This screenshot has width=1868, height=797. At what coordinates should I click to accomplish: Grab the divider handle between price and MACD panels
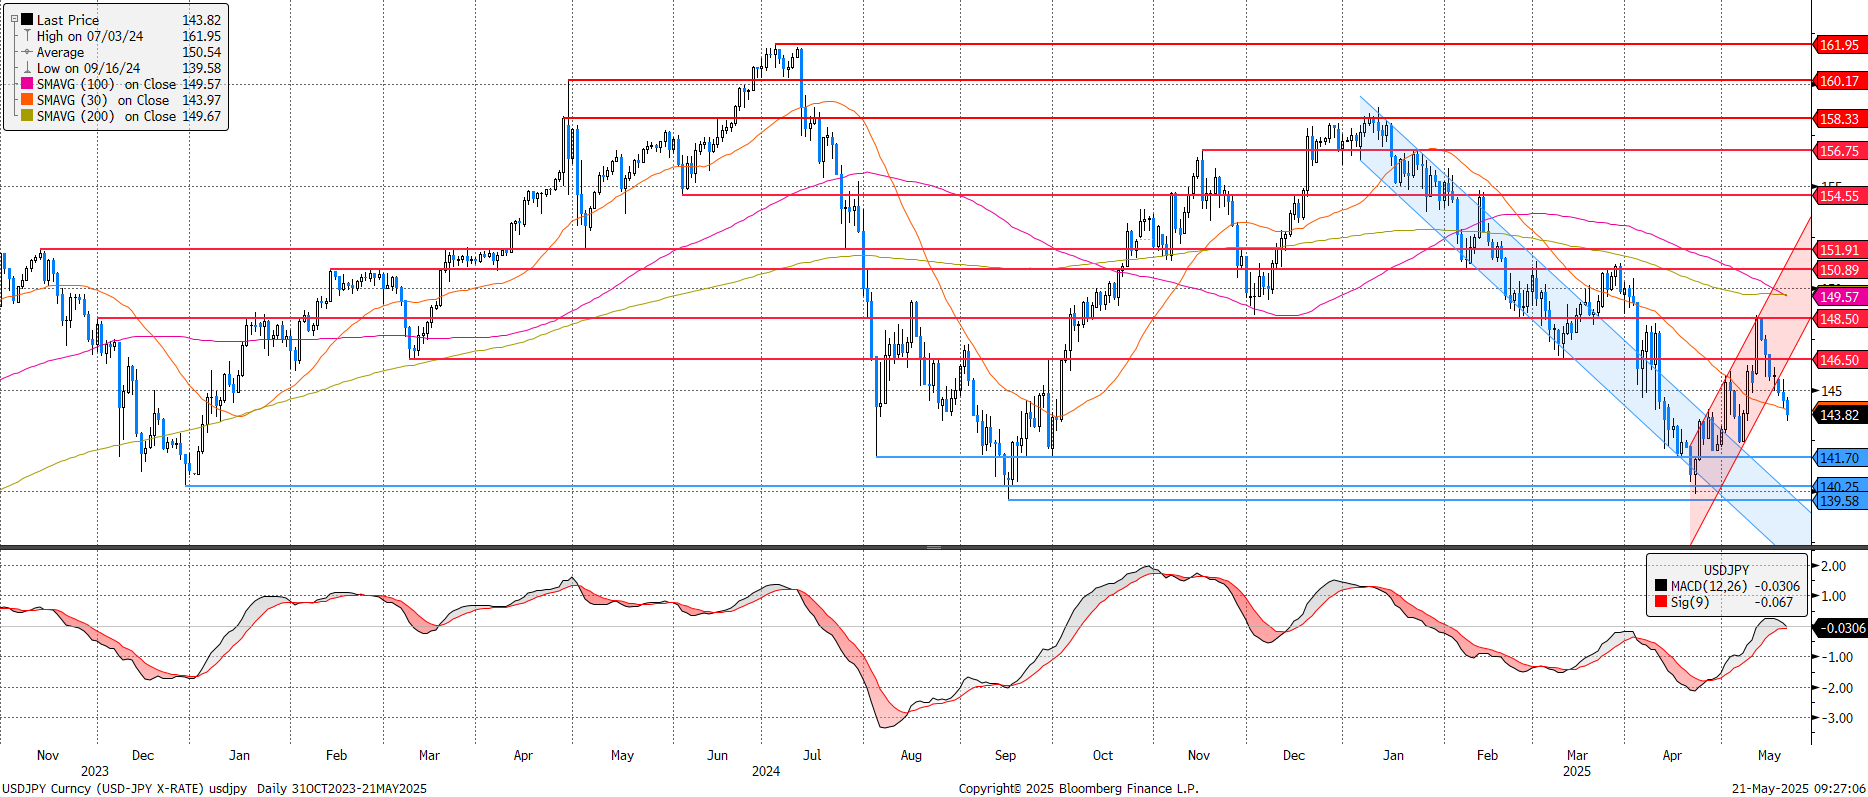point(934,547)
